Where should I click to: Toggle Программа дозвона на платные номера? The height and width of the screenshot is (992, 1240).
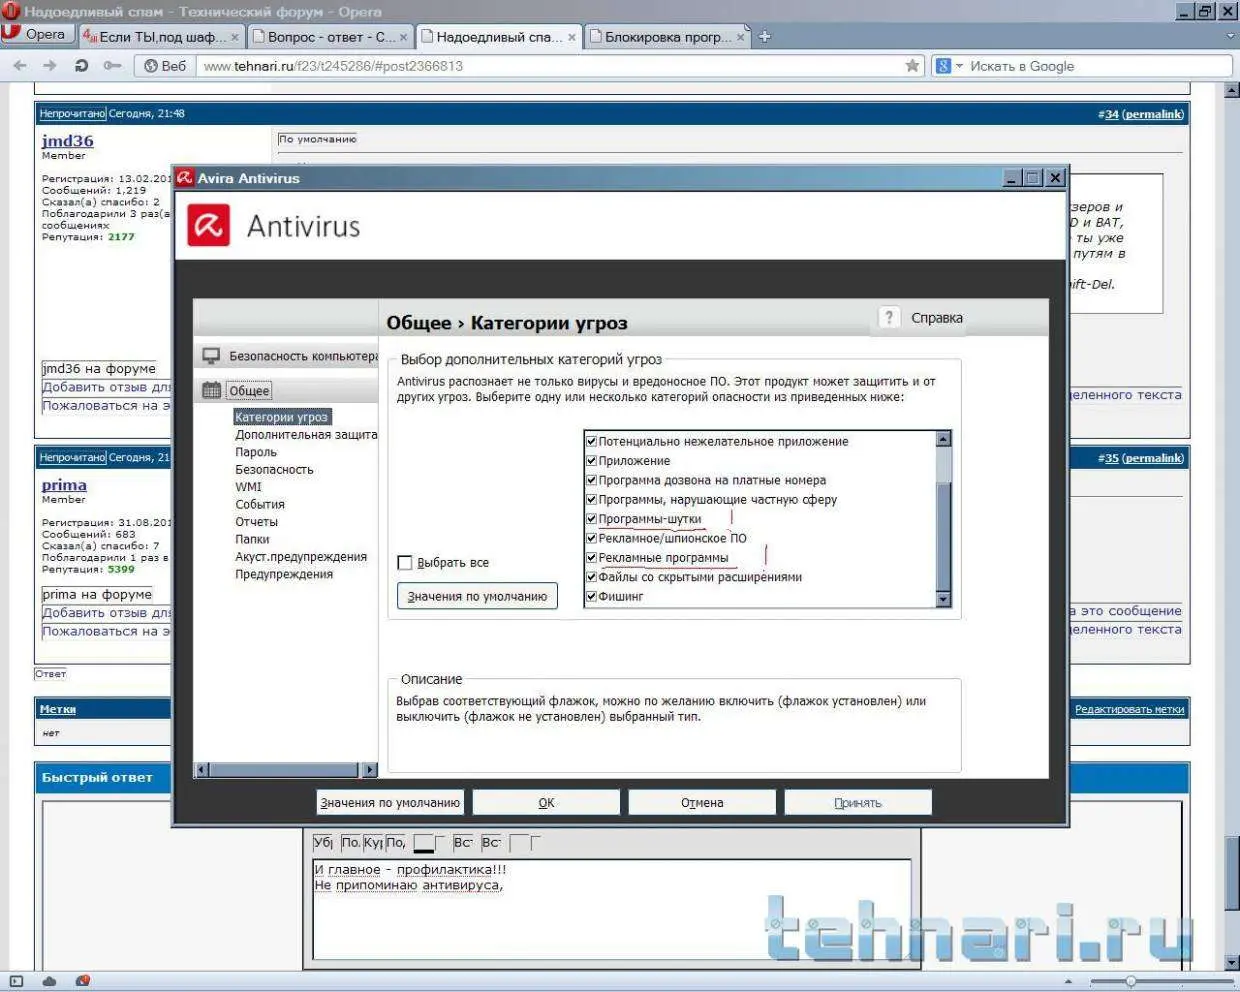[x=591, y=480]
